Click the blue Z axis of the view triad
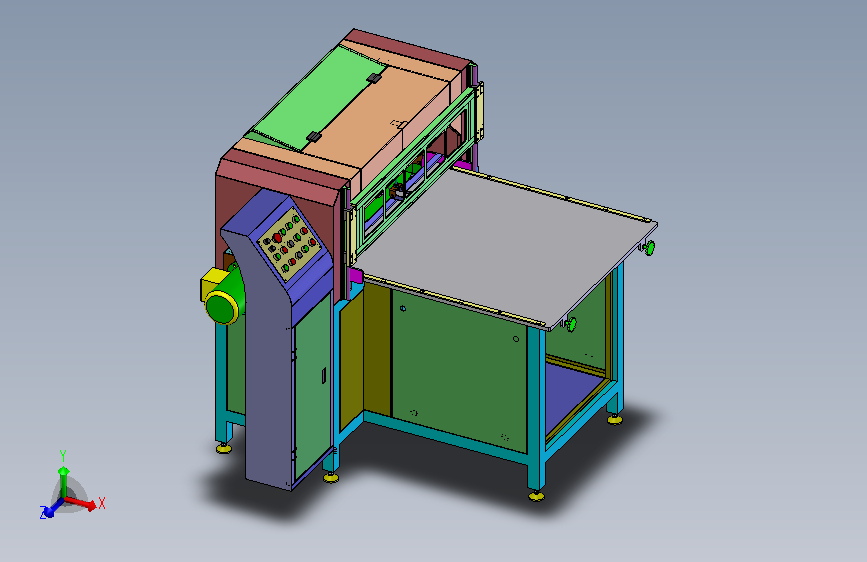This screenshot has width=867, height=562. point(50,510)
